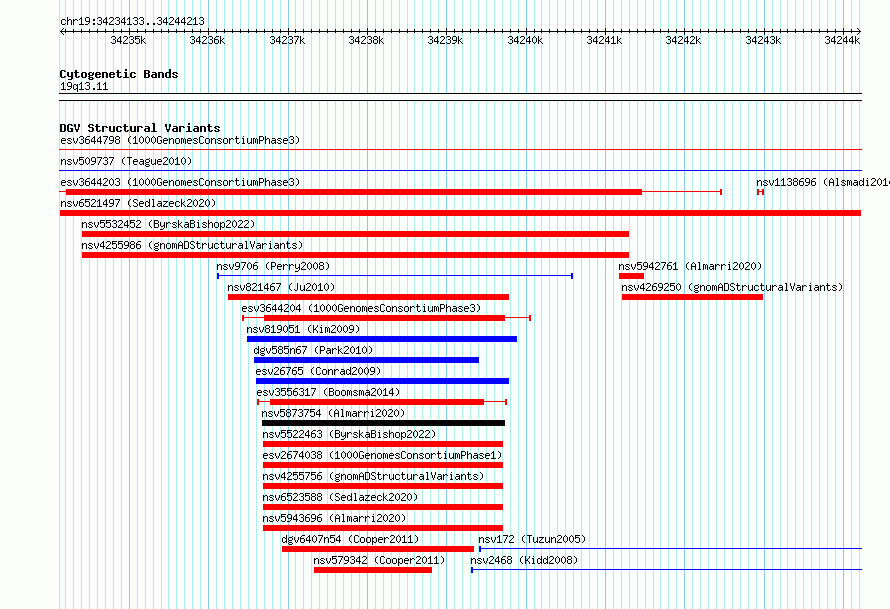The height and width of the screenshot is (609, 890).
Task: Click the esv26765 (Conrad2009) blue bar
Action: 383,381
